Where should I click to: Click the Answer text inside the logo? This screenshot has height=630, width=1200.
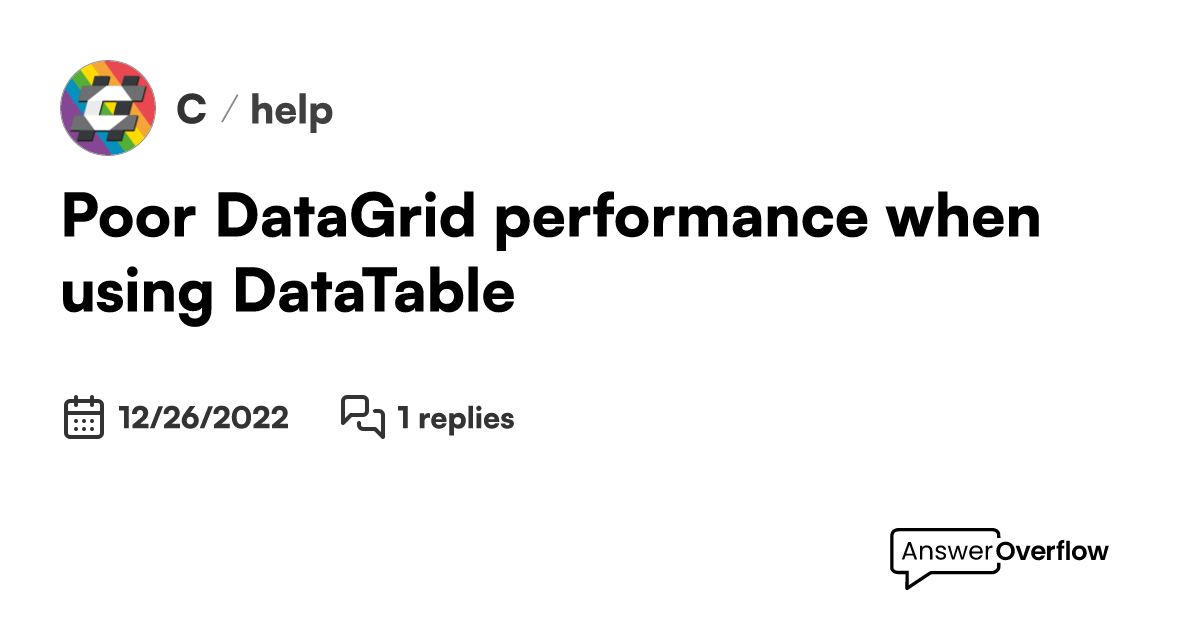click(x=947, y=551)
